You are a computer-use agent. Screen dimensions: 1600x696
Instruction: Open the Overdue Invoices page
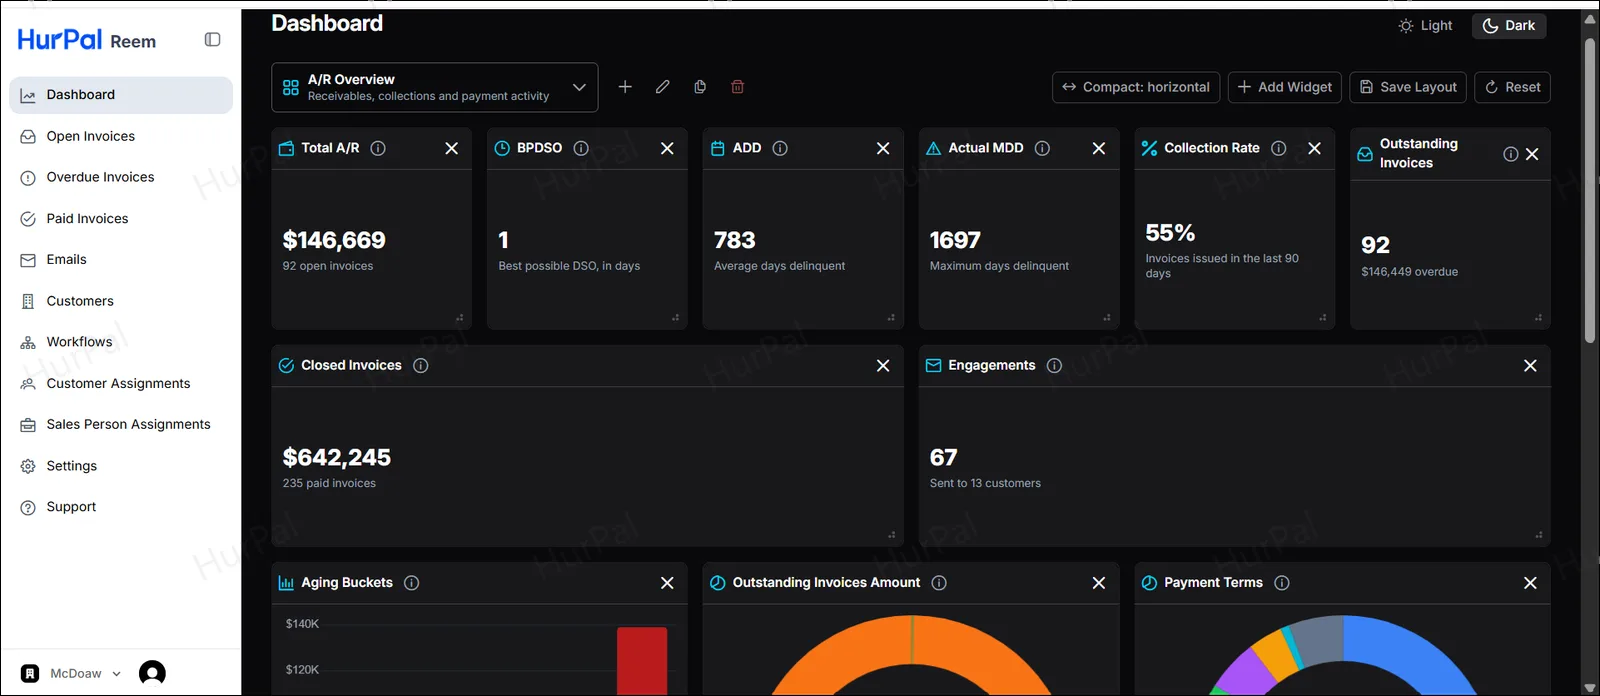pos(121,177)
